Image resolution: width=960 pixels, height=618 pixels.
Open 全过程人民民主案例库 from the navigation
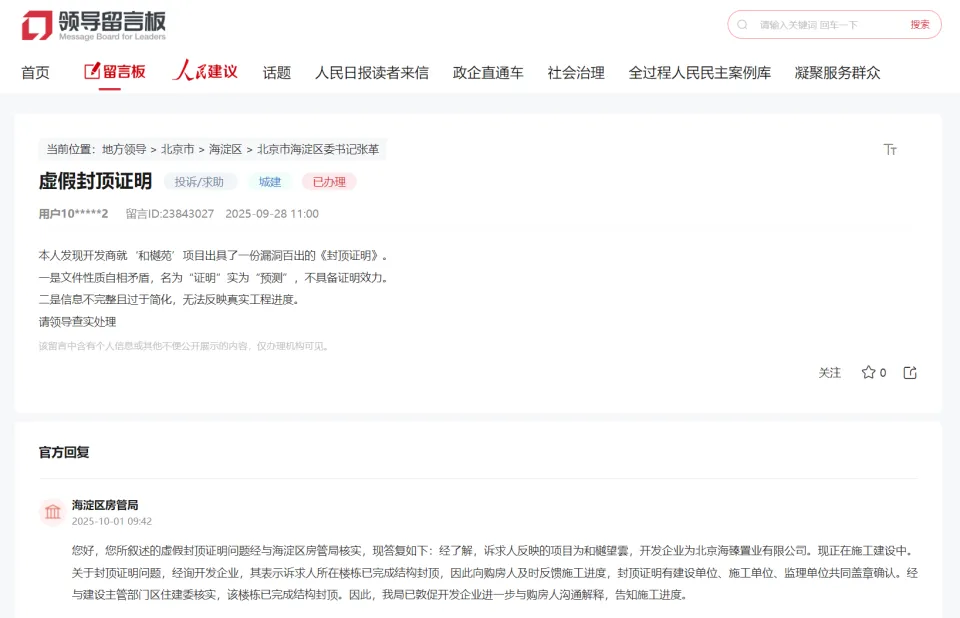pyautogui.click(x=699, y=71)
